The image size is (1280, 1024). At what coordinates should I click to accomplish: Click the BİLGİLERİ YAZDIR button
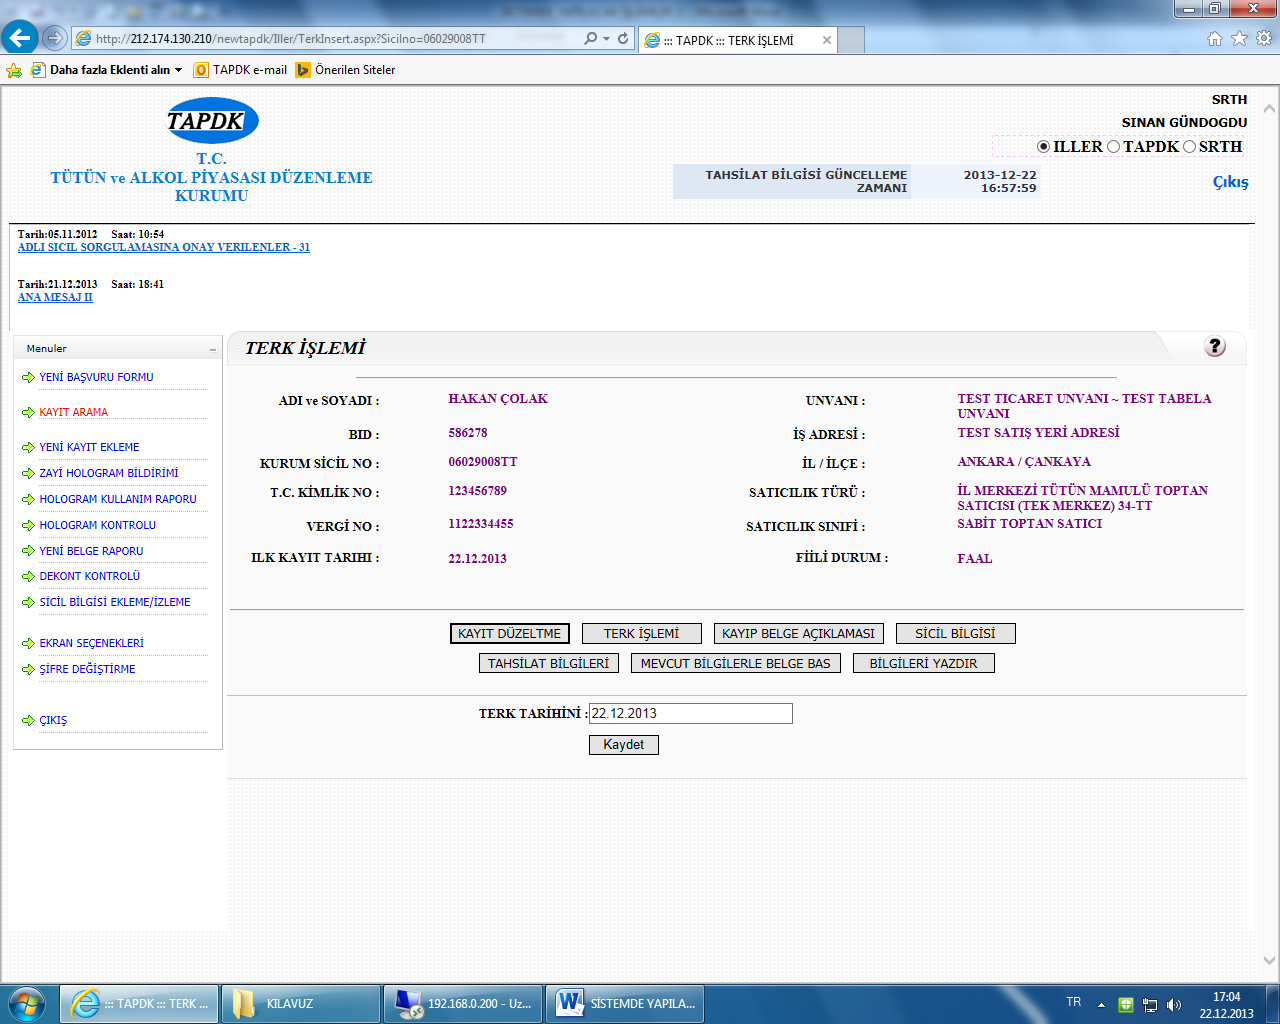click(924, 664)
